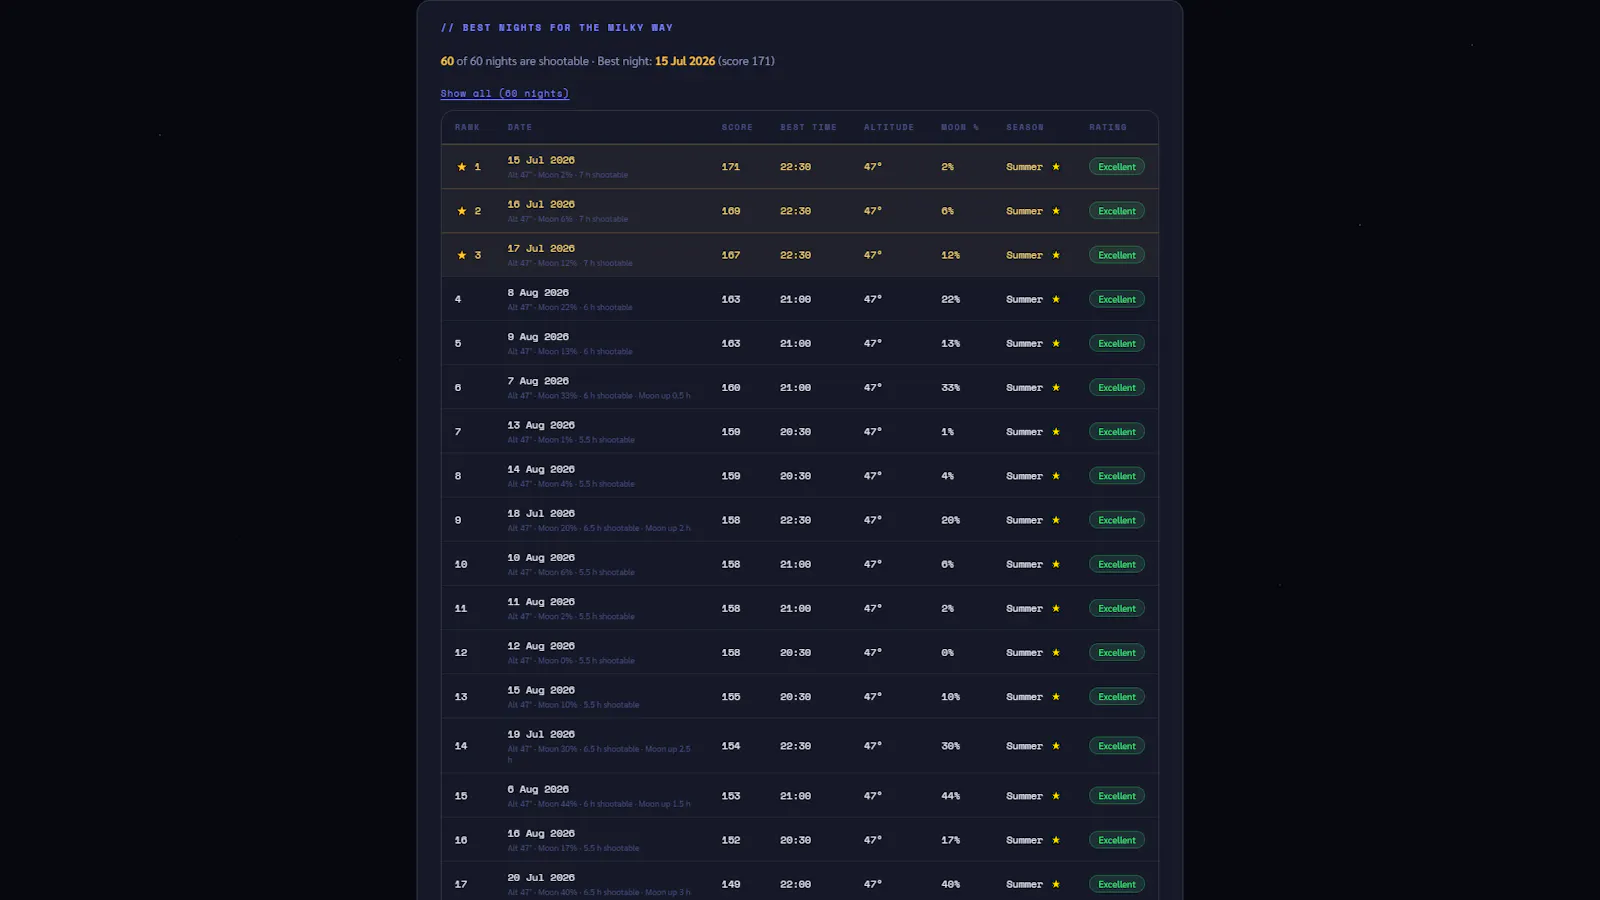This screenshot has width=1600, height=900.
Task: Click the Summer season star for 12 Aug 2026
Action: (x=1056, y=652)
